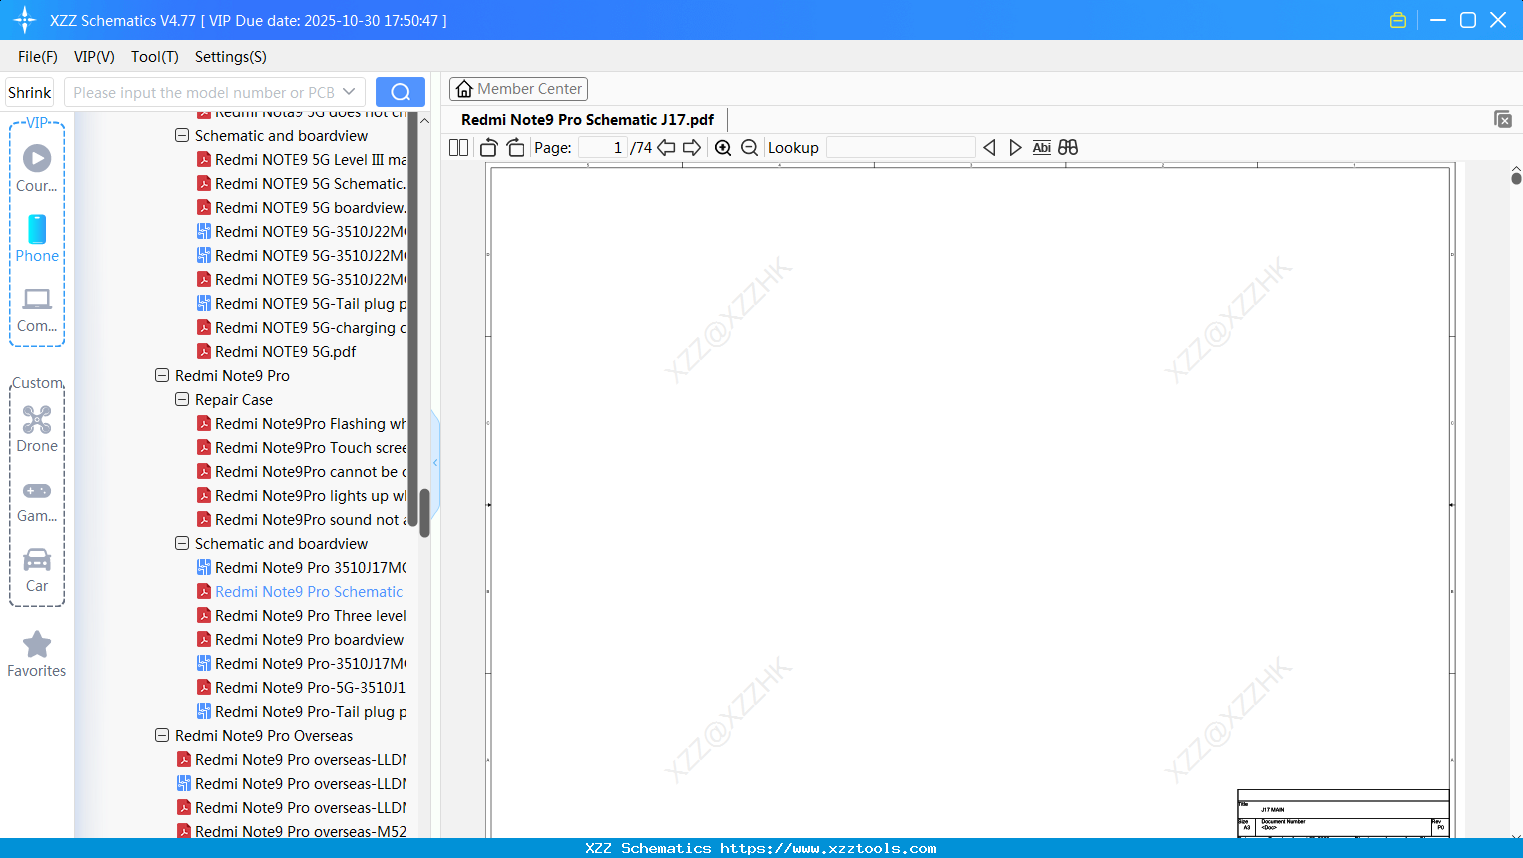Find next lookup result

tap(1015, 148)
